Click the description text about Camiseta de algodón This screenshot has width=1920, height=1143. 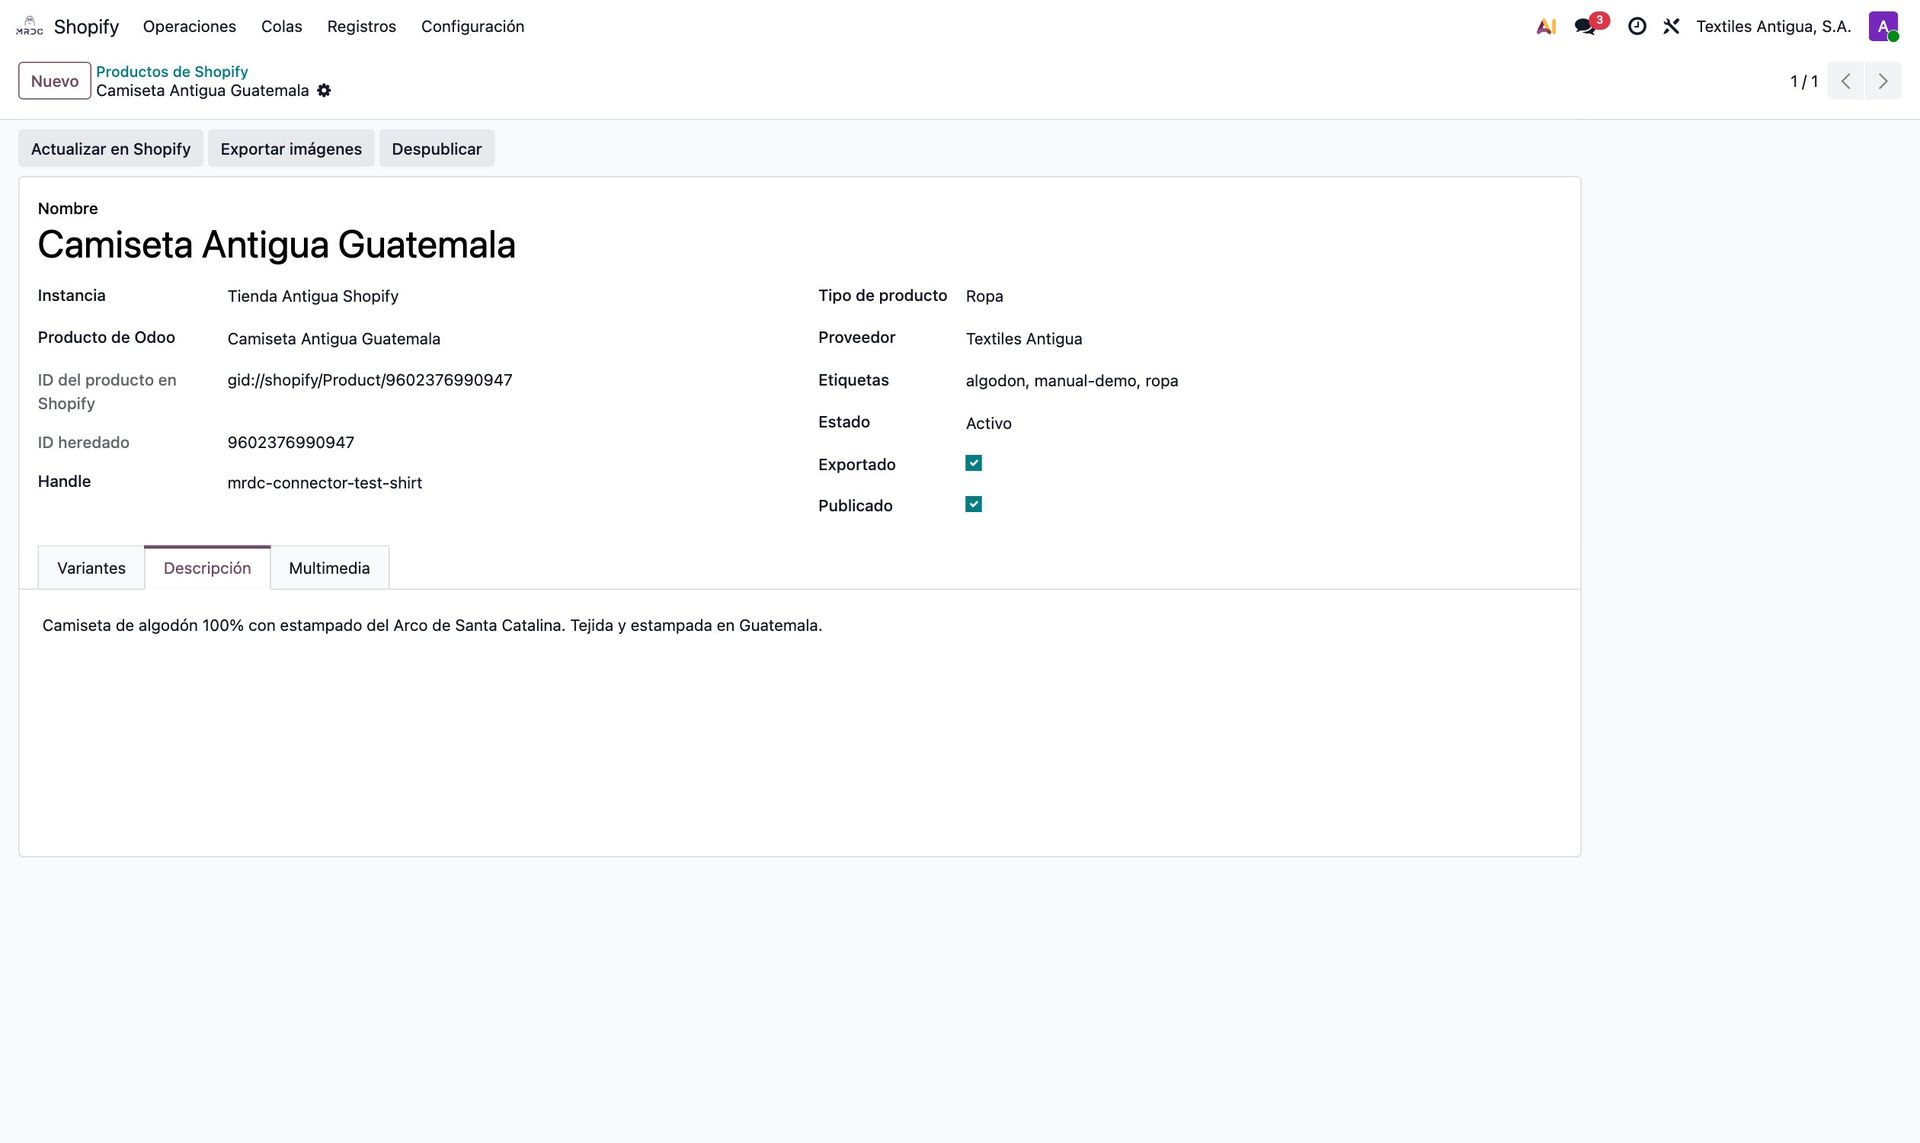pyautogui.click(x=432, y=625)
